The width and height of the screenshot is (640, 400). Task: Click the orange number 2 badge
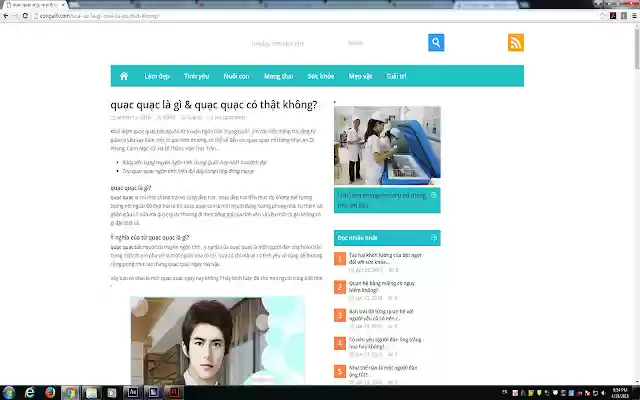click(x=340, y=287)
